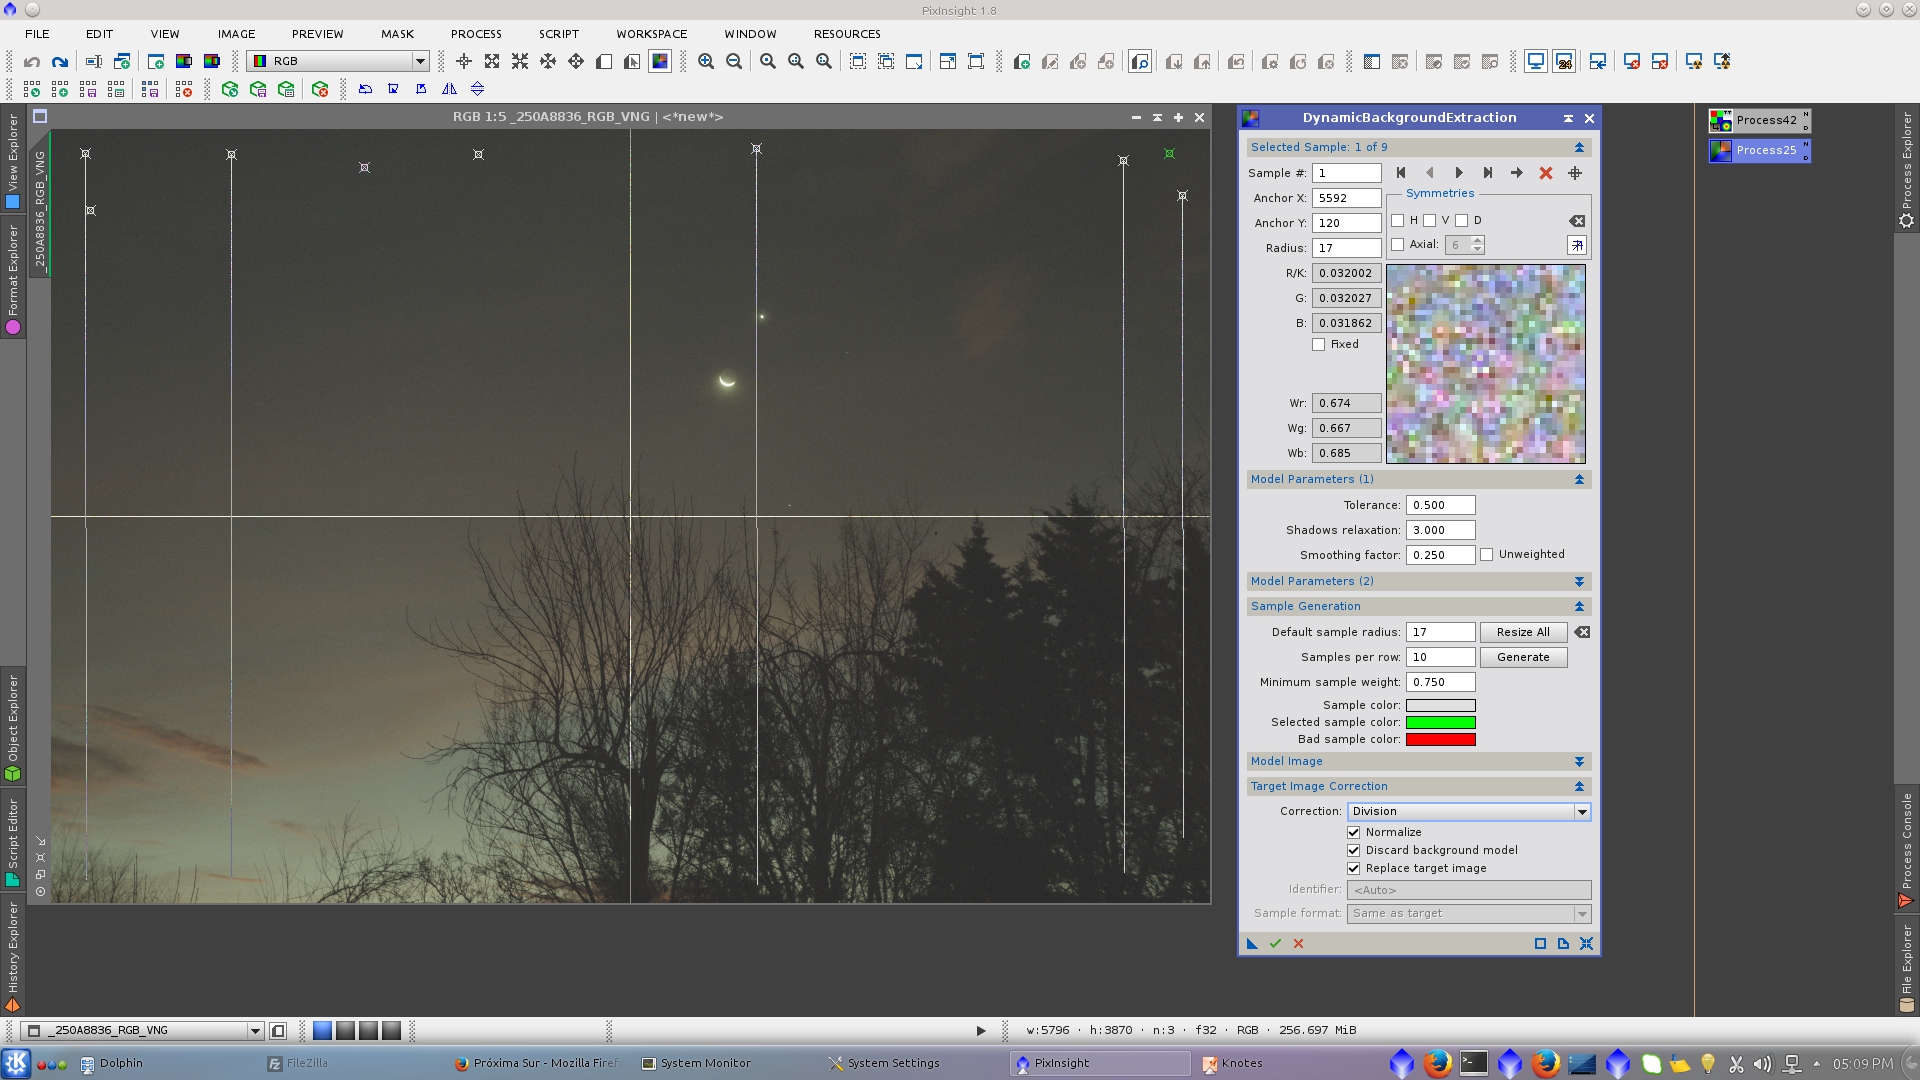Image resolution: width=1920 pixels, height=1080 pixels.
Task: Open the Correction dropdown showing Division
Action: (1469, 812)
